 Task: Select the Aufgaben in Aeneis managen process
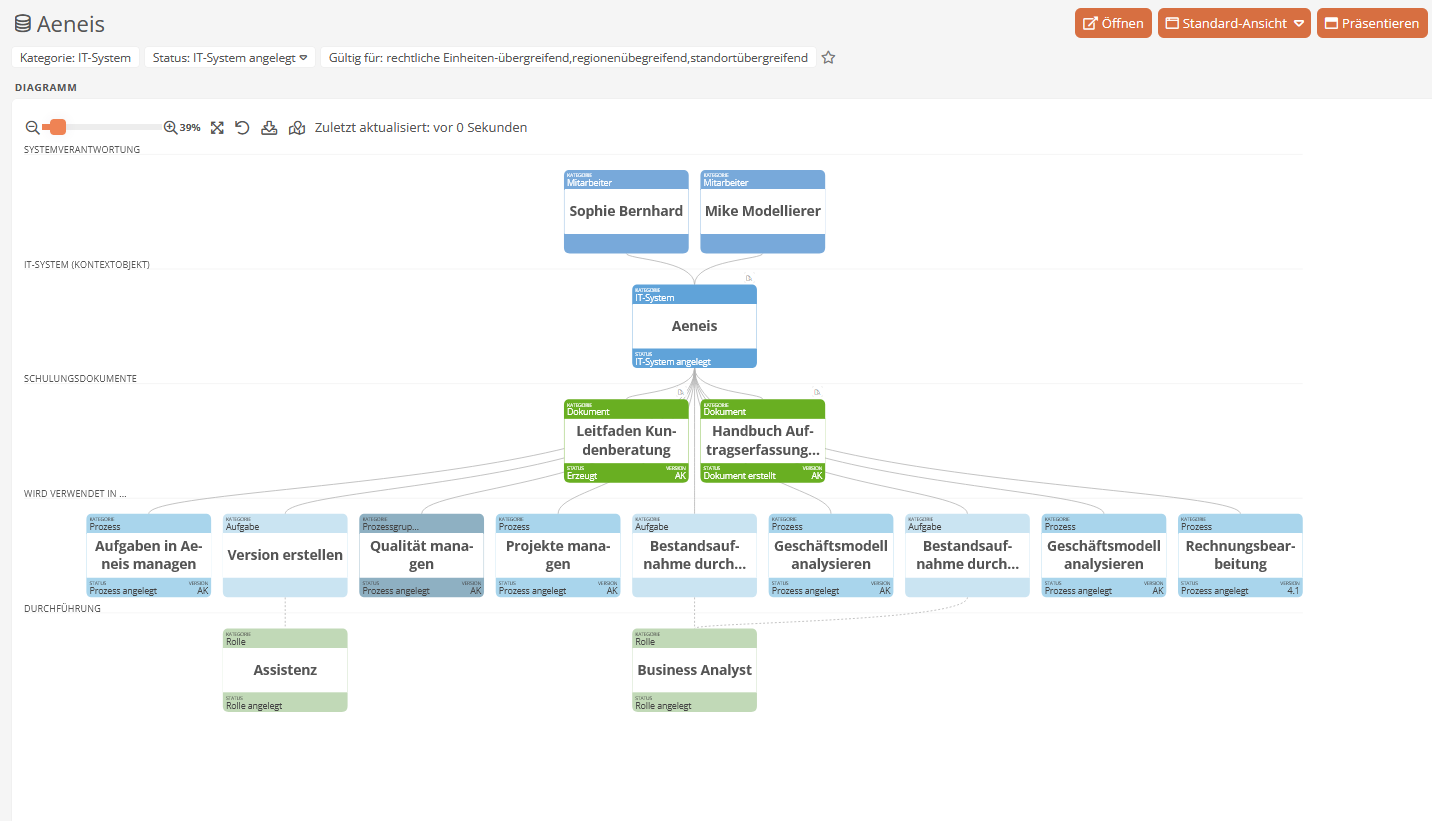[x=149, y=555]
